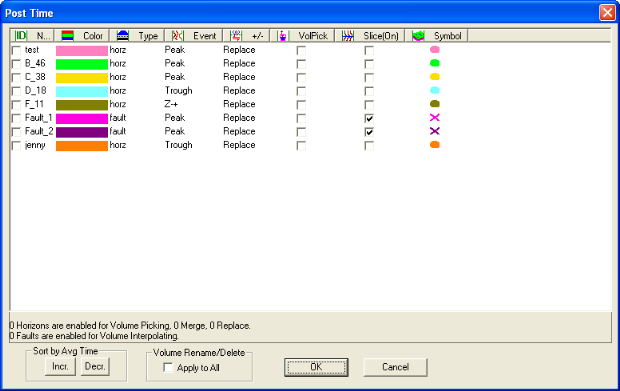Open the green color swatch for B_46
The image size is (620, 391).
coord(82,64)
